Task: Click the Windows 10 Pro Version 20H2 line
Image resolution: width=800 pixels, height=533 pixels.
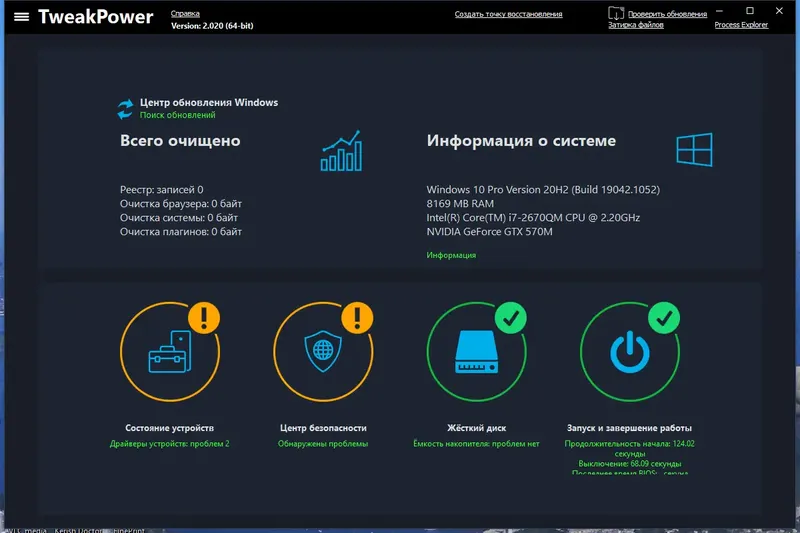Action: [543, 190]
